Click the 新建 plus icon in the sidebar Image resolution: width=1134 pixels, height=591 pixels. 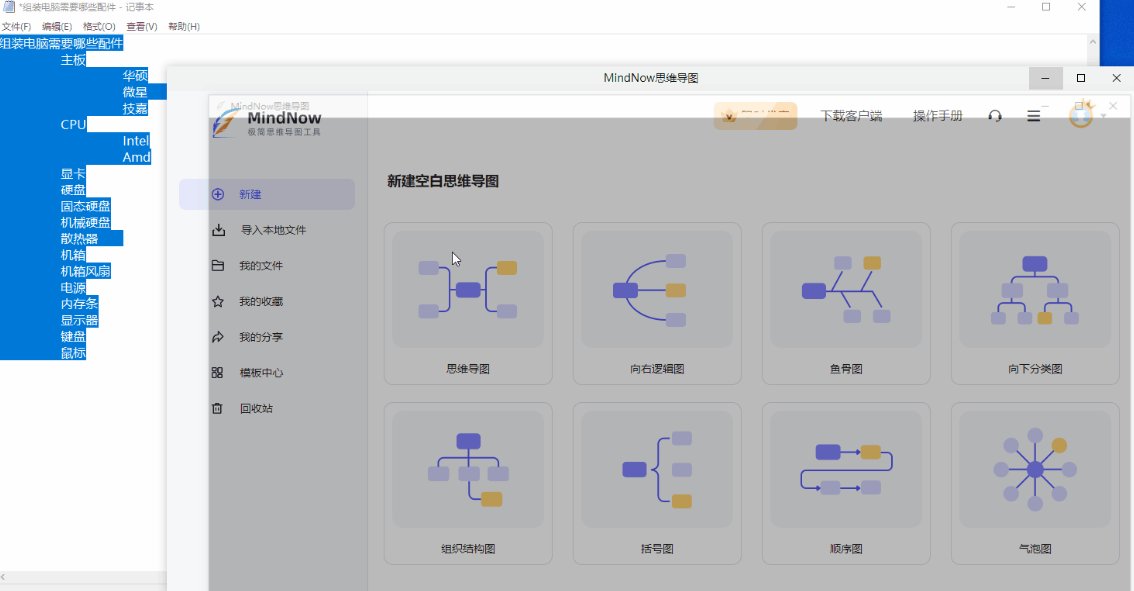(218, 194)
